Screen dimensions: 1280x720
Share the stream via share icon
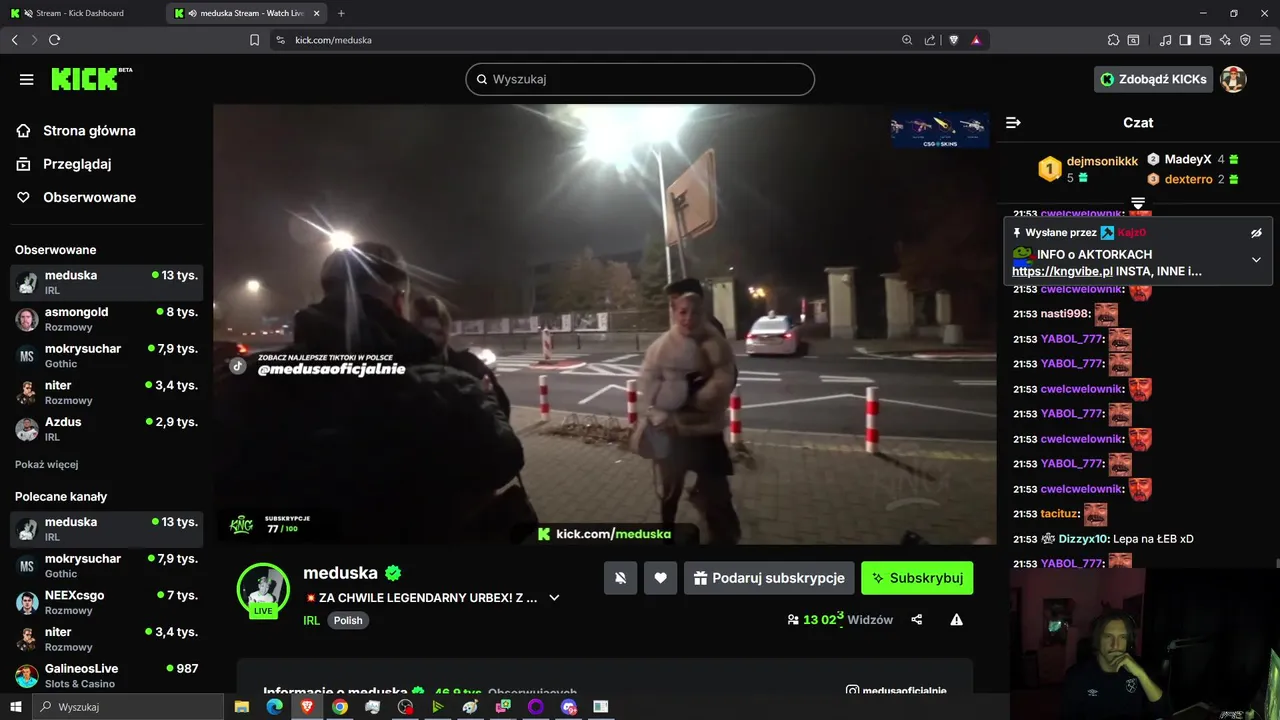(x=917, y=620)
